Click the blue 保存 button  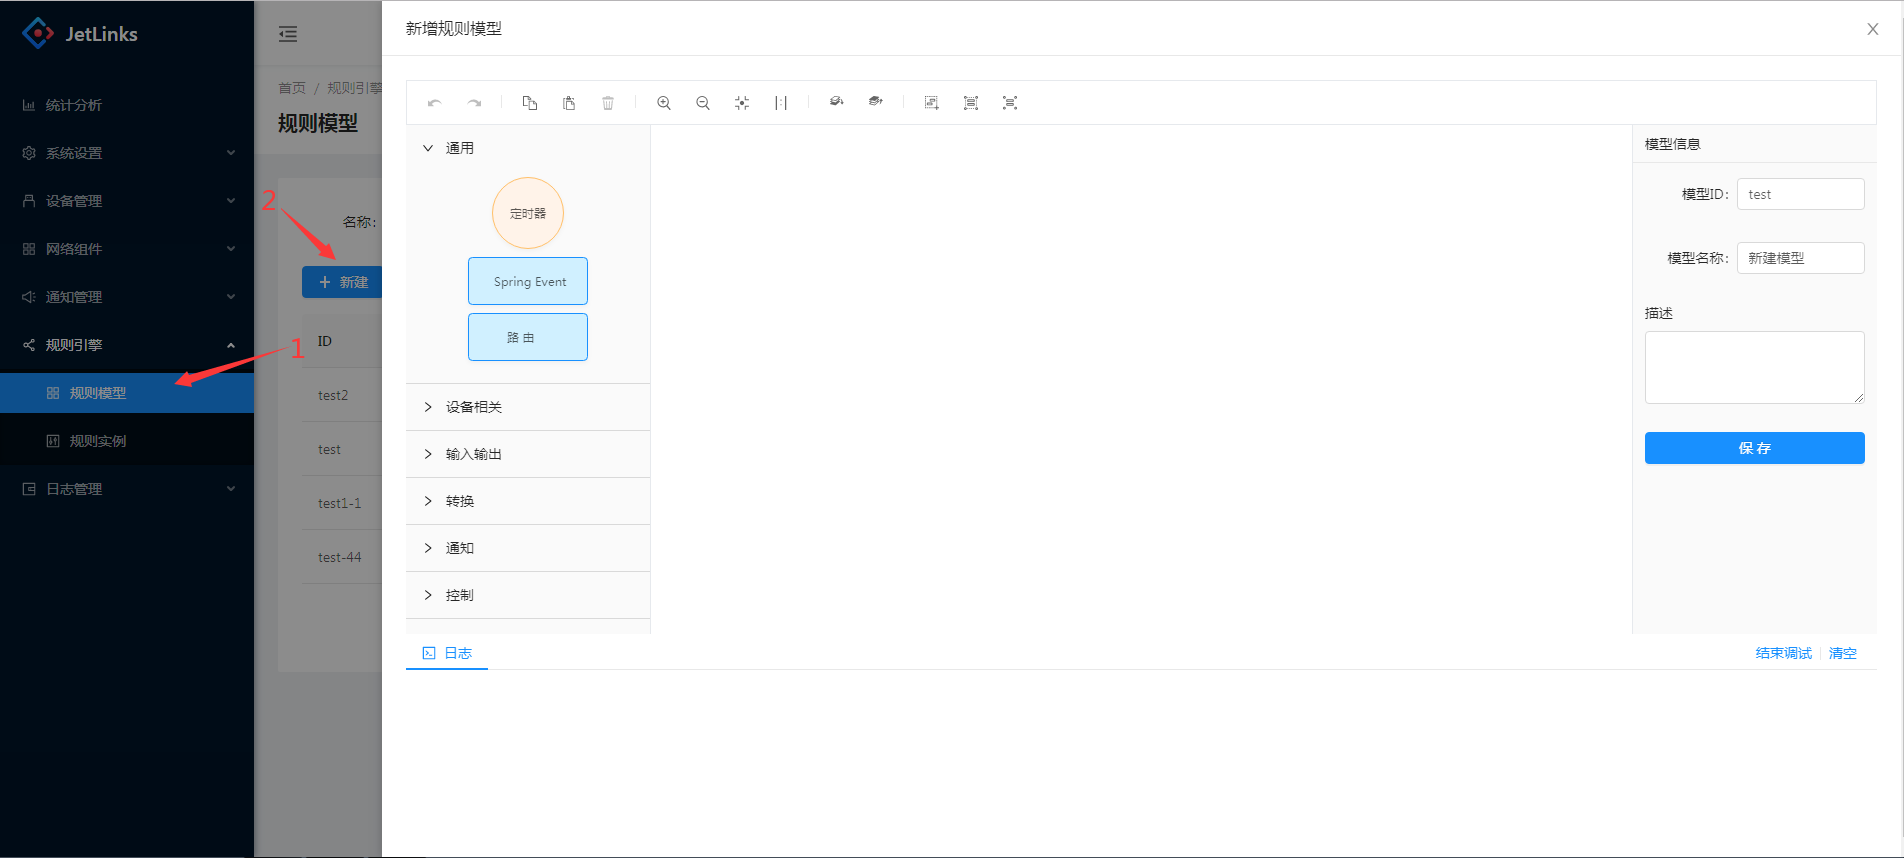pyautogui.click(x=1754, y=448)
